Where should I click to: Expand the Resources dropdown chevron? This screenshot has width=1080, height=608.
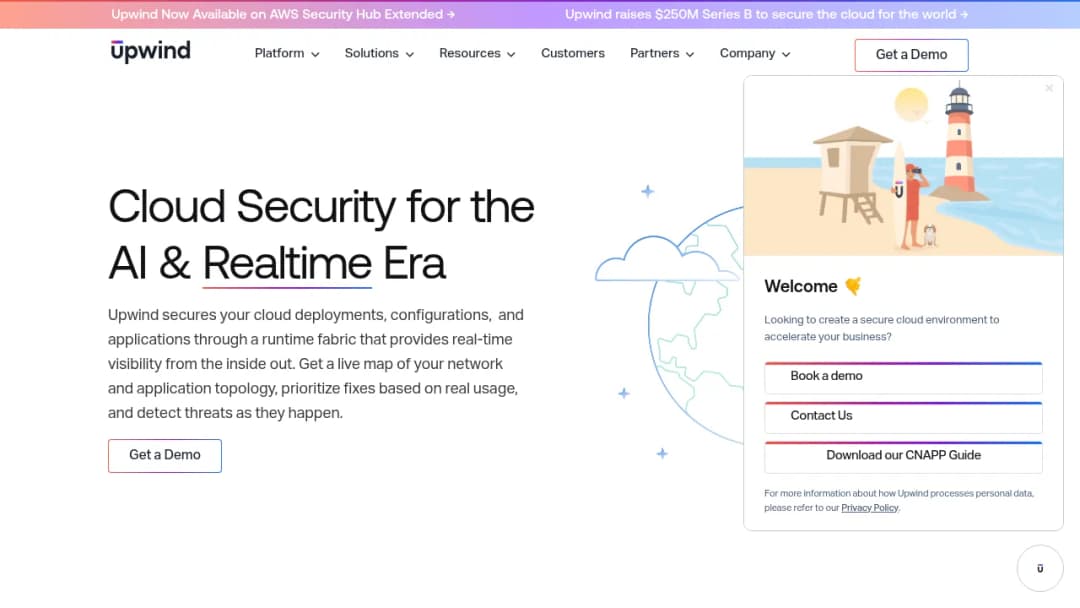click(511, 54)
